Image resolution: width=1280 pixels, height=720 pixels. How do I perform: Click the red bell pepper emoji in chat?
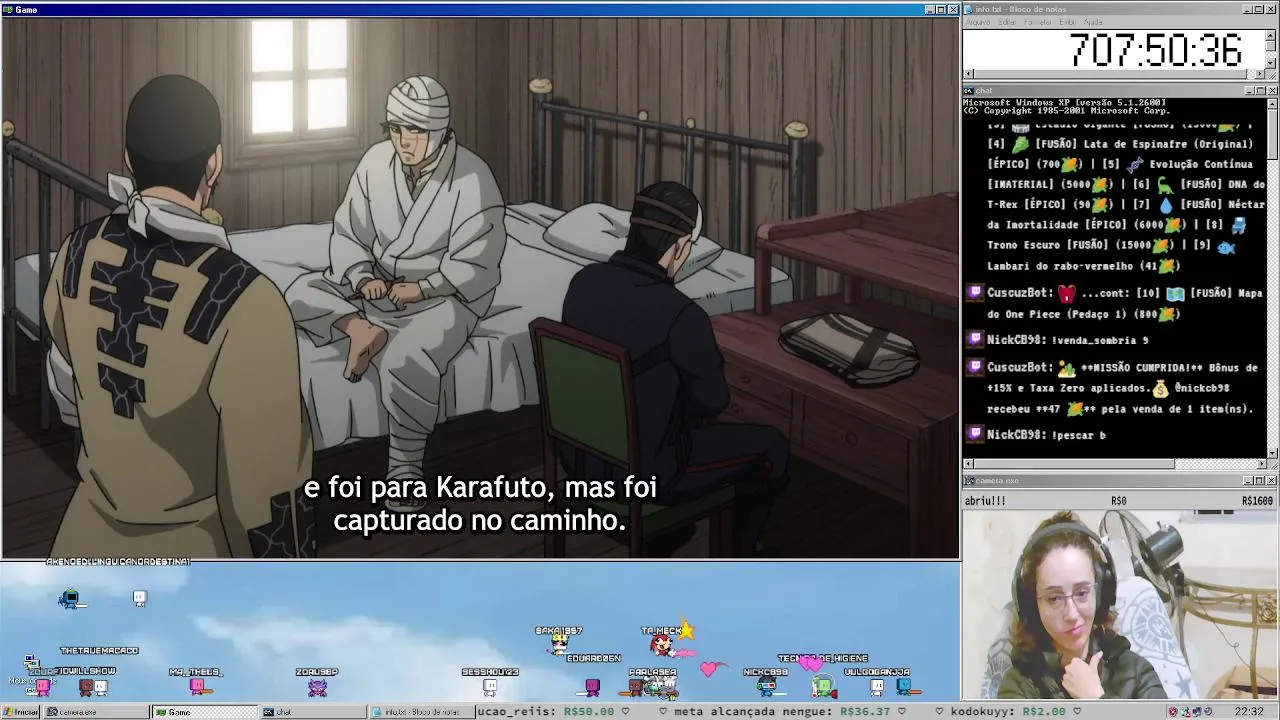1067,294
